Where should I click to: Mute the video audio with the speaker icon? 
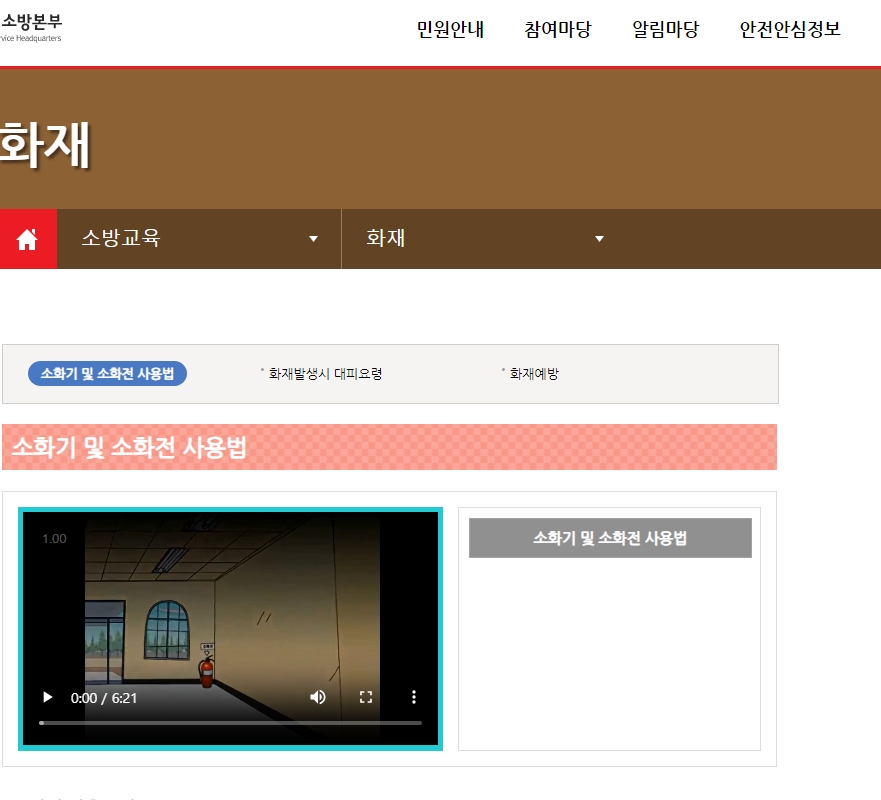tap(318, 697)
